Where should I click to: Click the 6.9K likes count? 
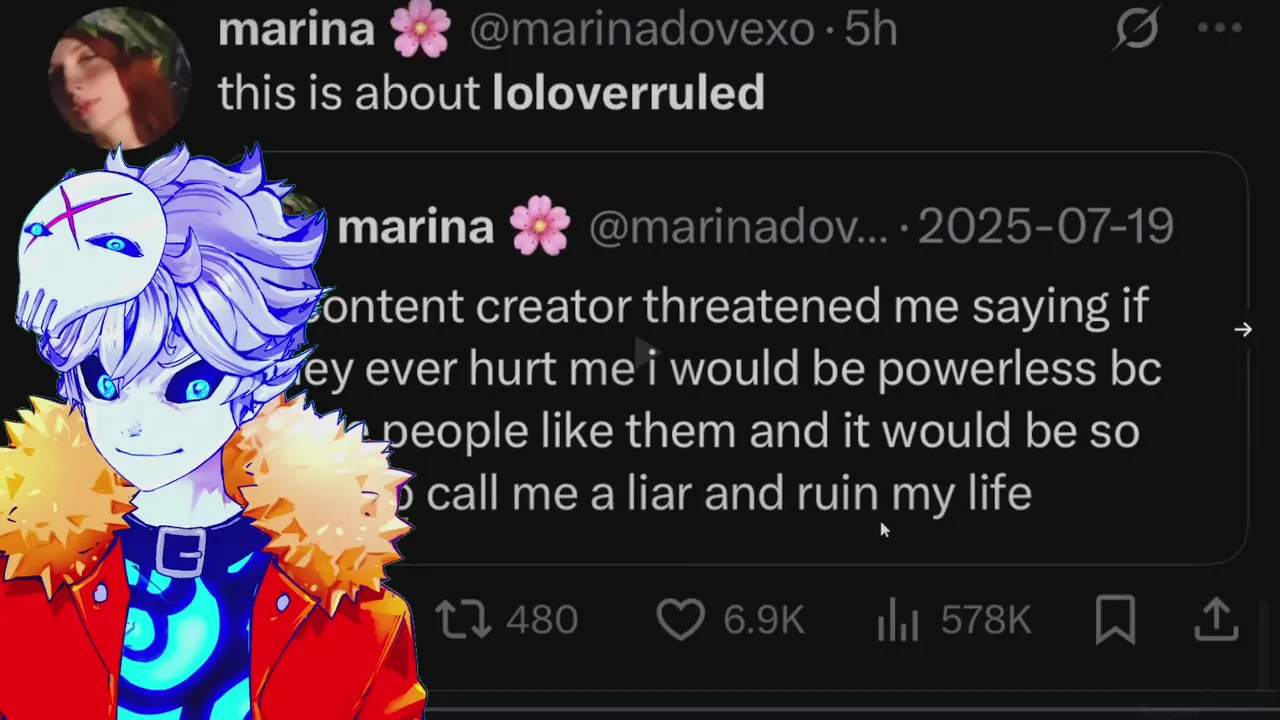coord(764,620)
